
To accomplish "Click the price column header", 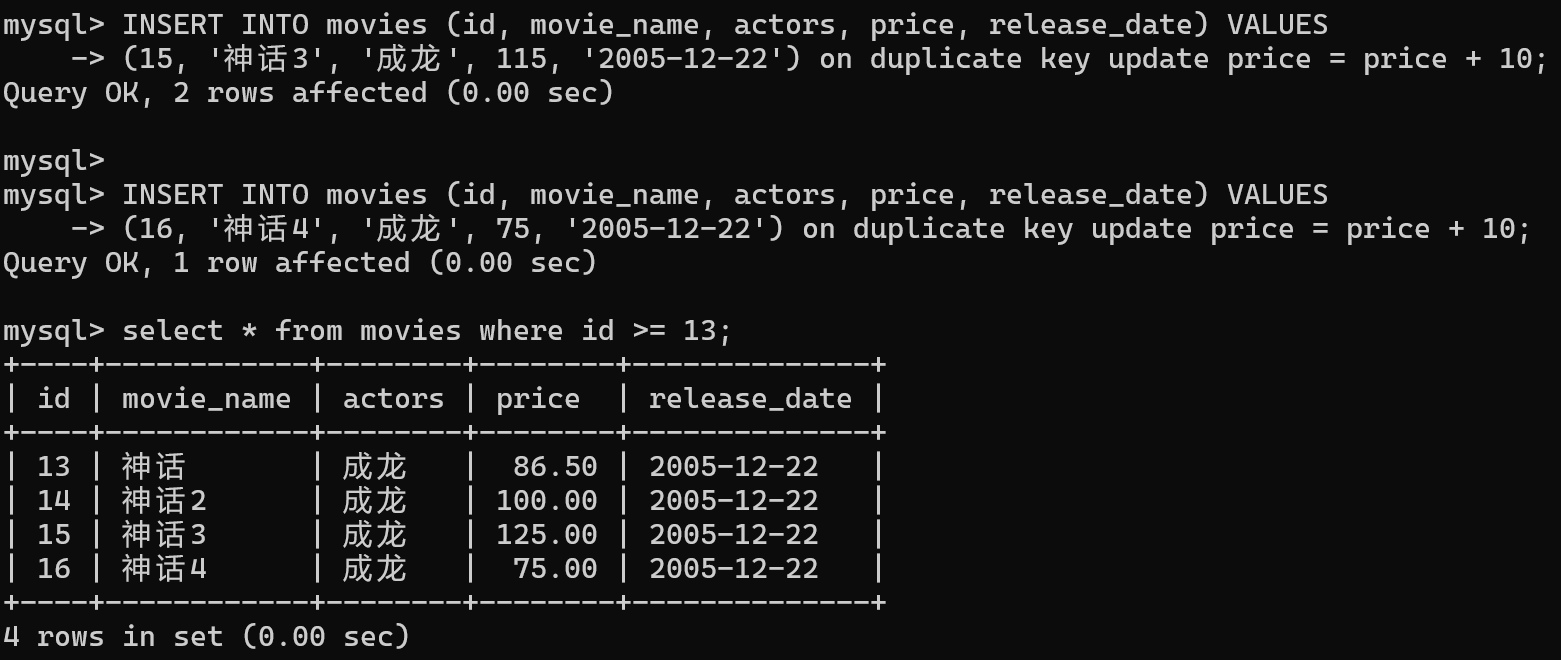I will tap(537, 399).
